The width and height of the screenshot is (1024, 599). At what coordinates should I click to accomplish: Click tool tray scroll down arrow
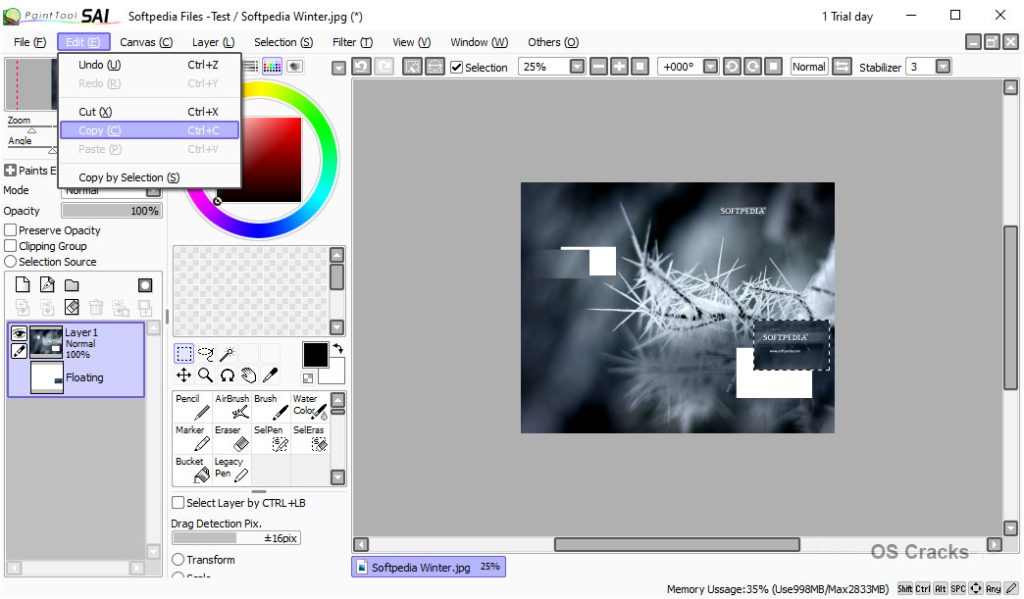pyautogui.click(x=338, y=478)
